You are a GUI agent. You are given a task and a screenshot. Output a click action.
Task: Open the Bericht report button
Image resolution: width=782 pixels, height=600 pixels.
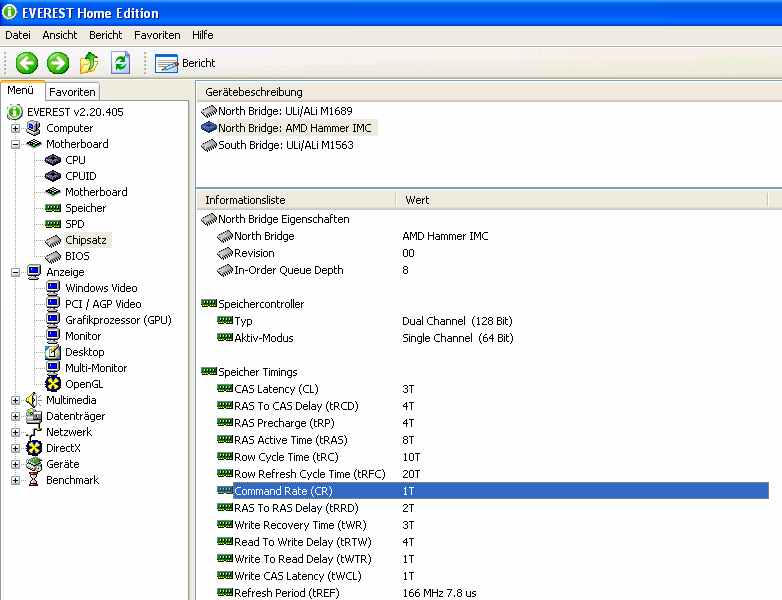[x=186, y=63]
